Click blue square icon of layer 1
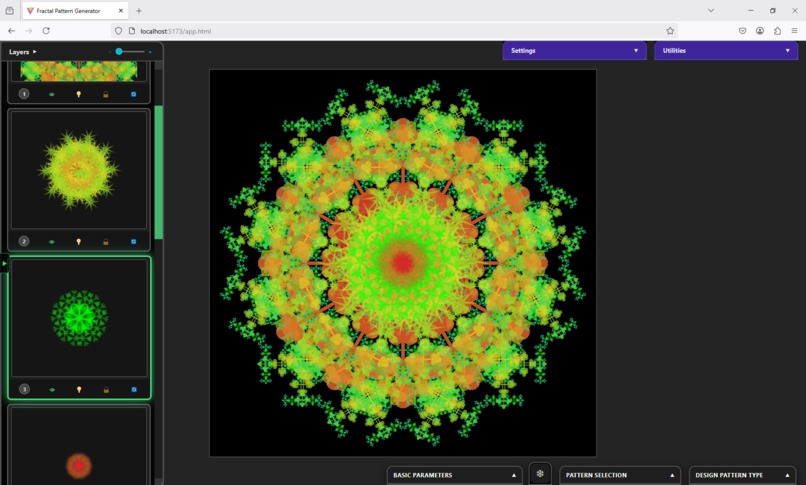 [x=134, y=95]
